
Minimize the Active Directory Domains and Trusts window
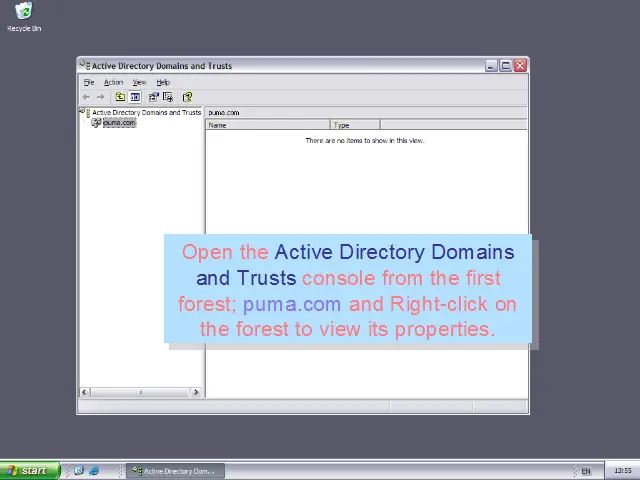coord(491,65)
